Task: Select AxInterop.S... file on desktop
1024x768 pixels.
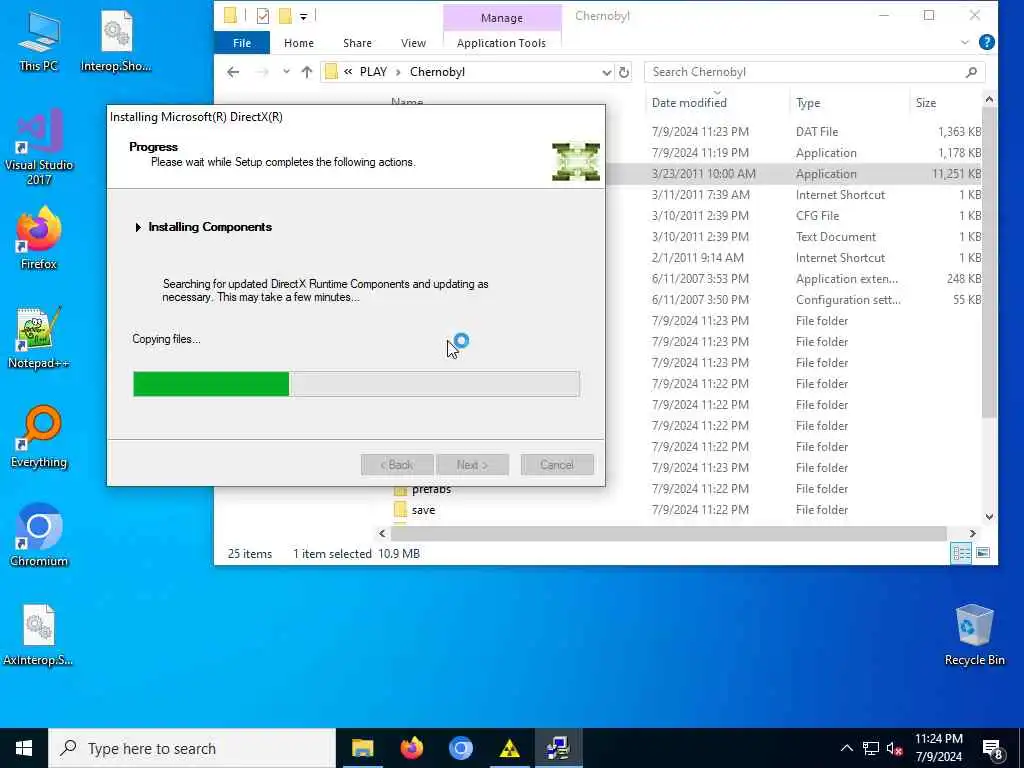Action: pos(39,635)
